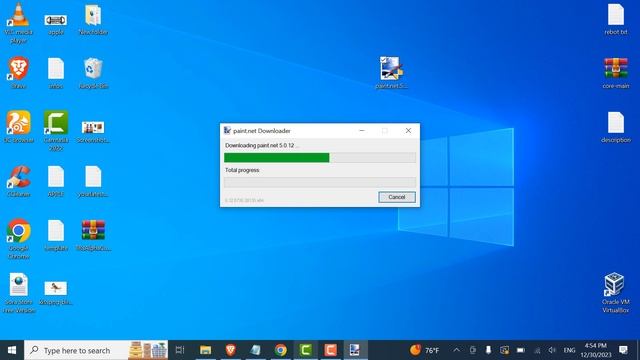
Task: Open the volume control in system tray
Action: [x=552, y=350]
